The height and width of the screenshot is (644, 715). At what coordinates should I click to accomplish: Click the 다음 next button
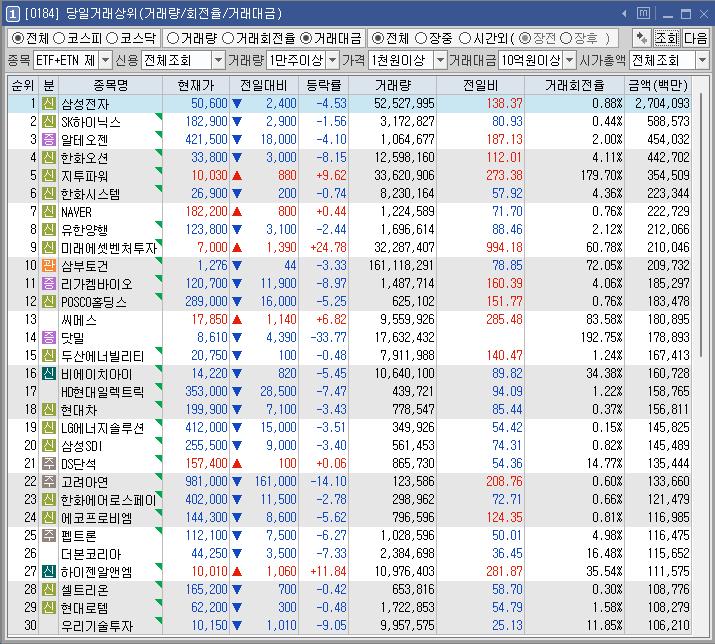click(695, 38)
